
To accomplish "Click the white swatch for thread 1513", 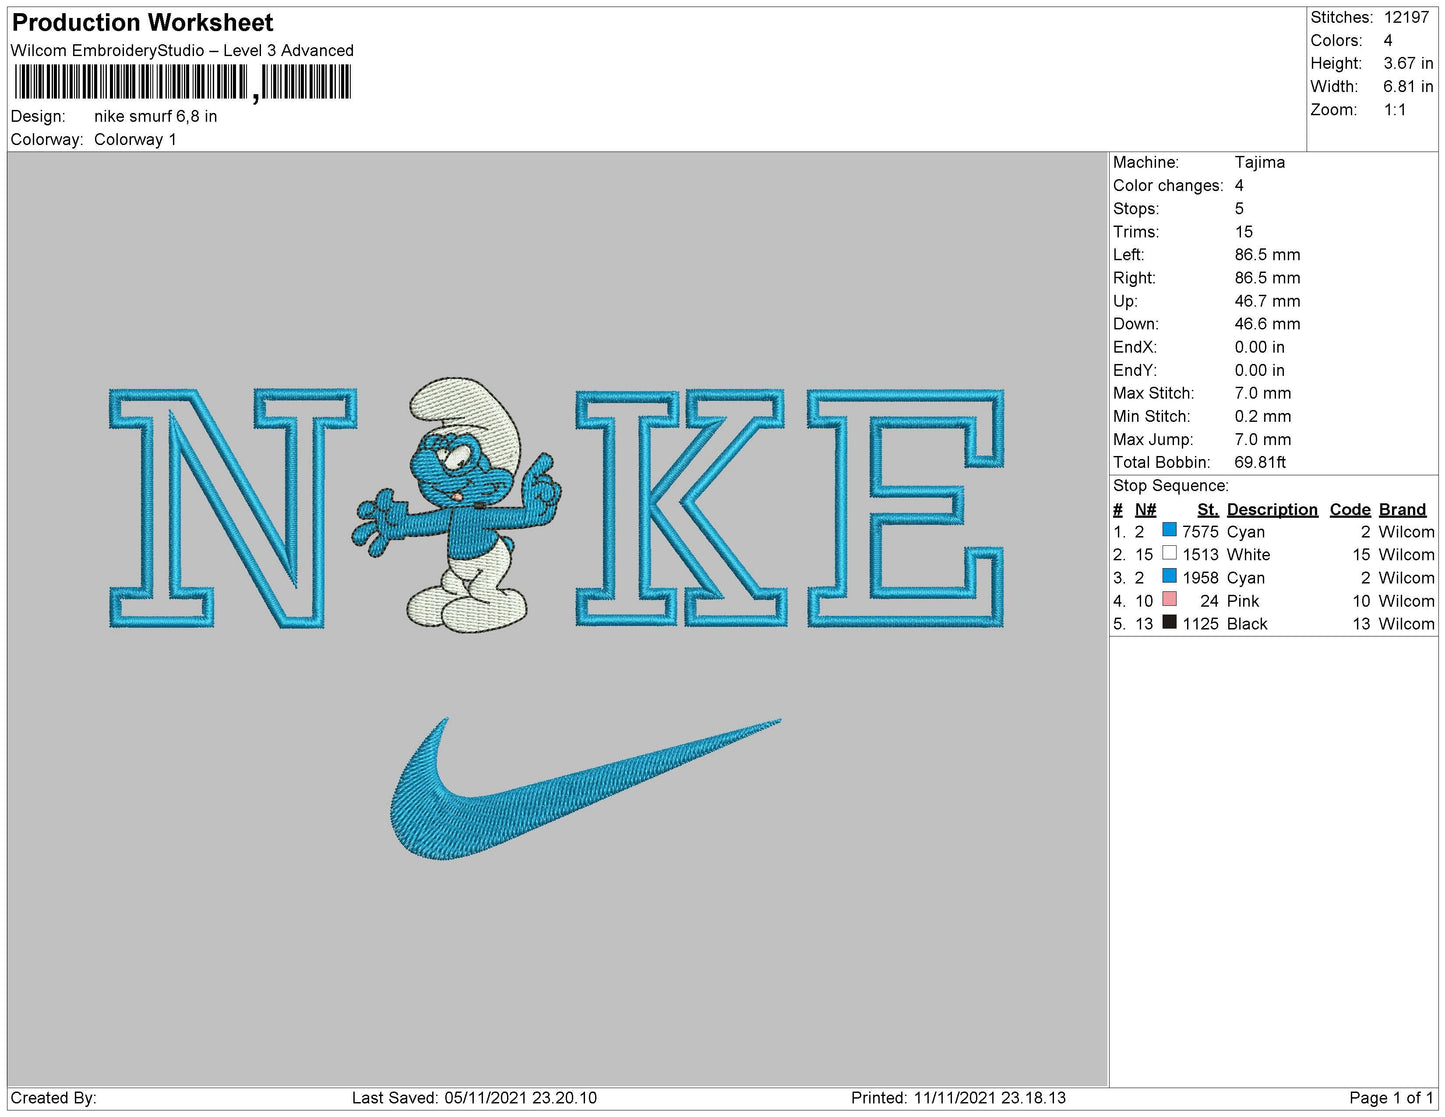I will pos(1169,553).
